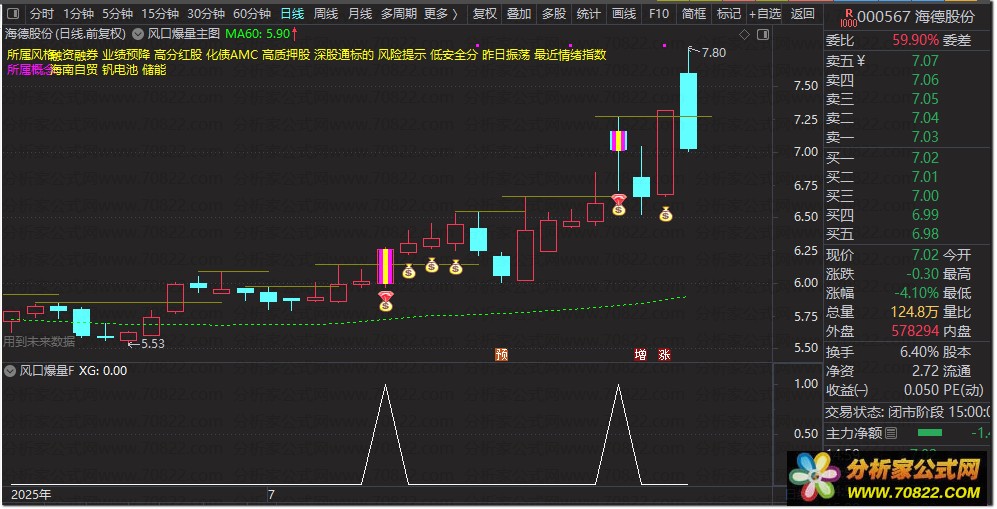
Task: Click the 用到未来数据 notice
Action: tap(39, 342)
